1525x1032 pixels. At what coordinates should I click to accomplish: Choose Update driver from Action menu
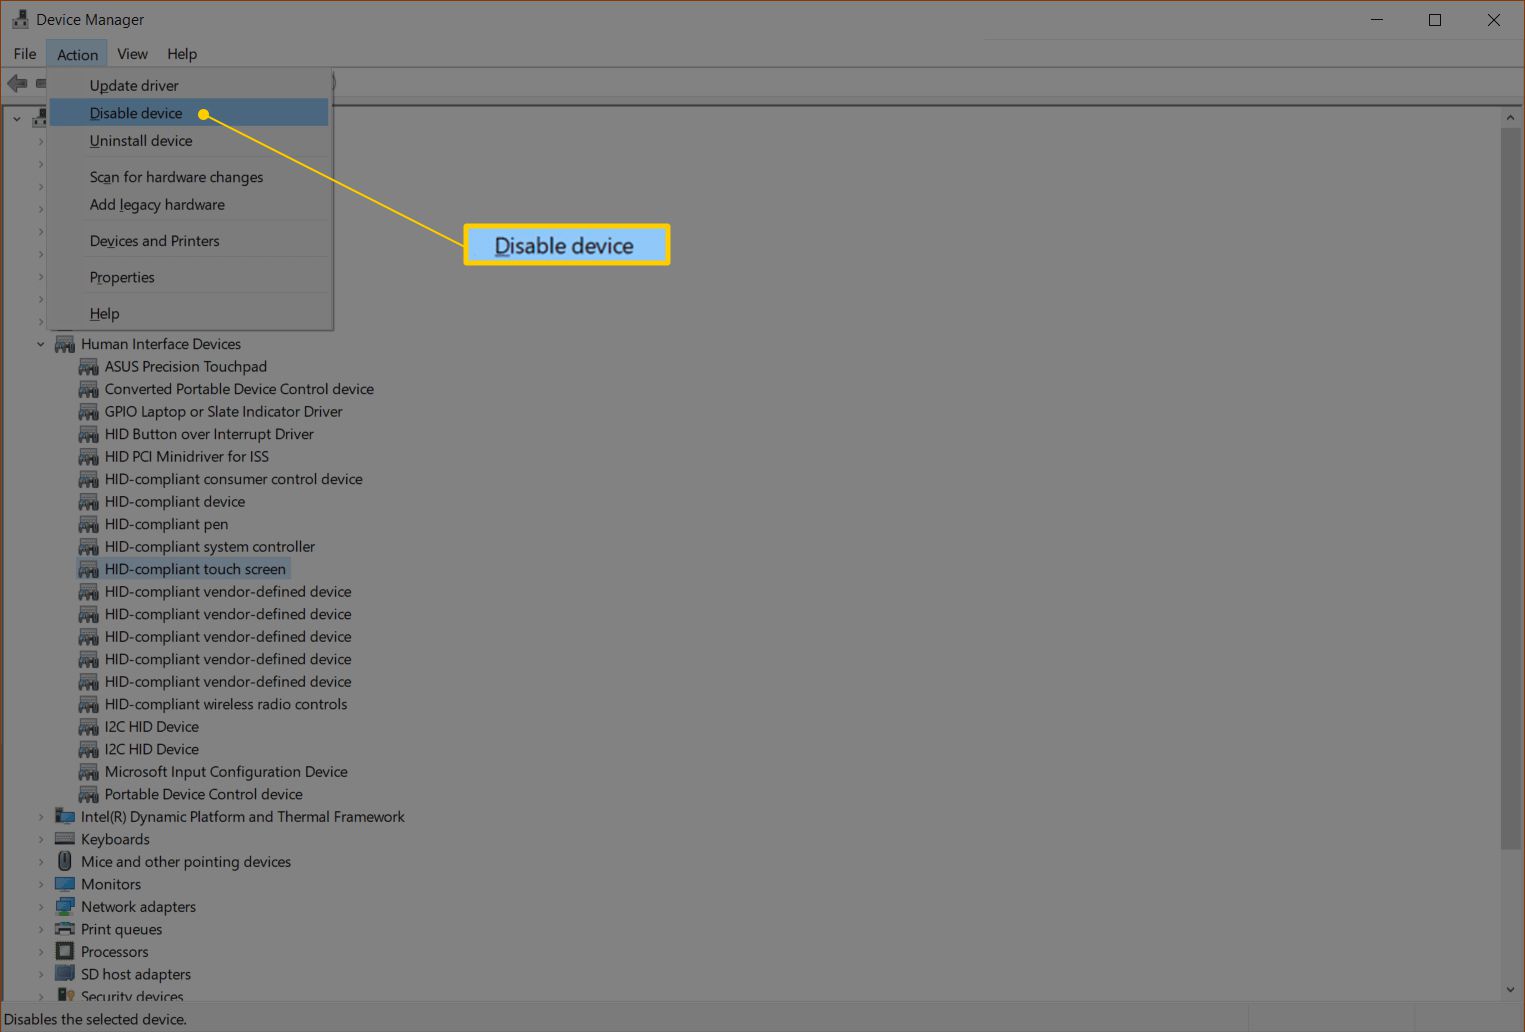click(189, 85)
